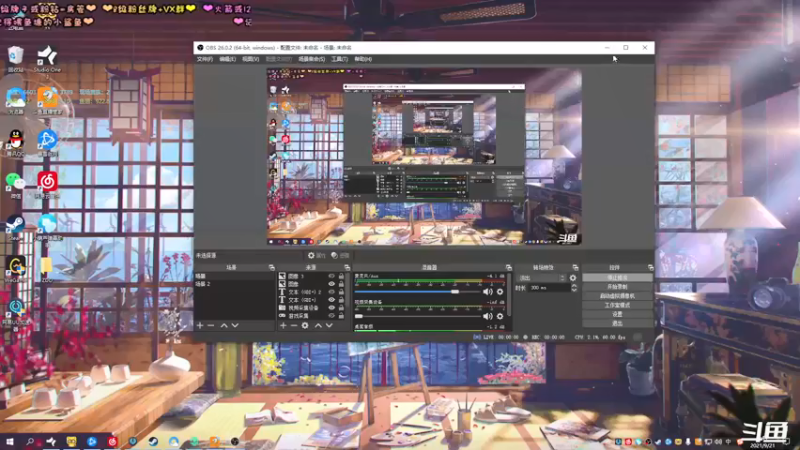This screenshot has height=450, width=800.
Task: Adjust the 视频采集设备 volume slider
Action: tap(418, 316)
